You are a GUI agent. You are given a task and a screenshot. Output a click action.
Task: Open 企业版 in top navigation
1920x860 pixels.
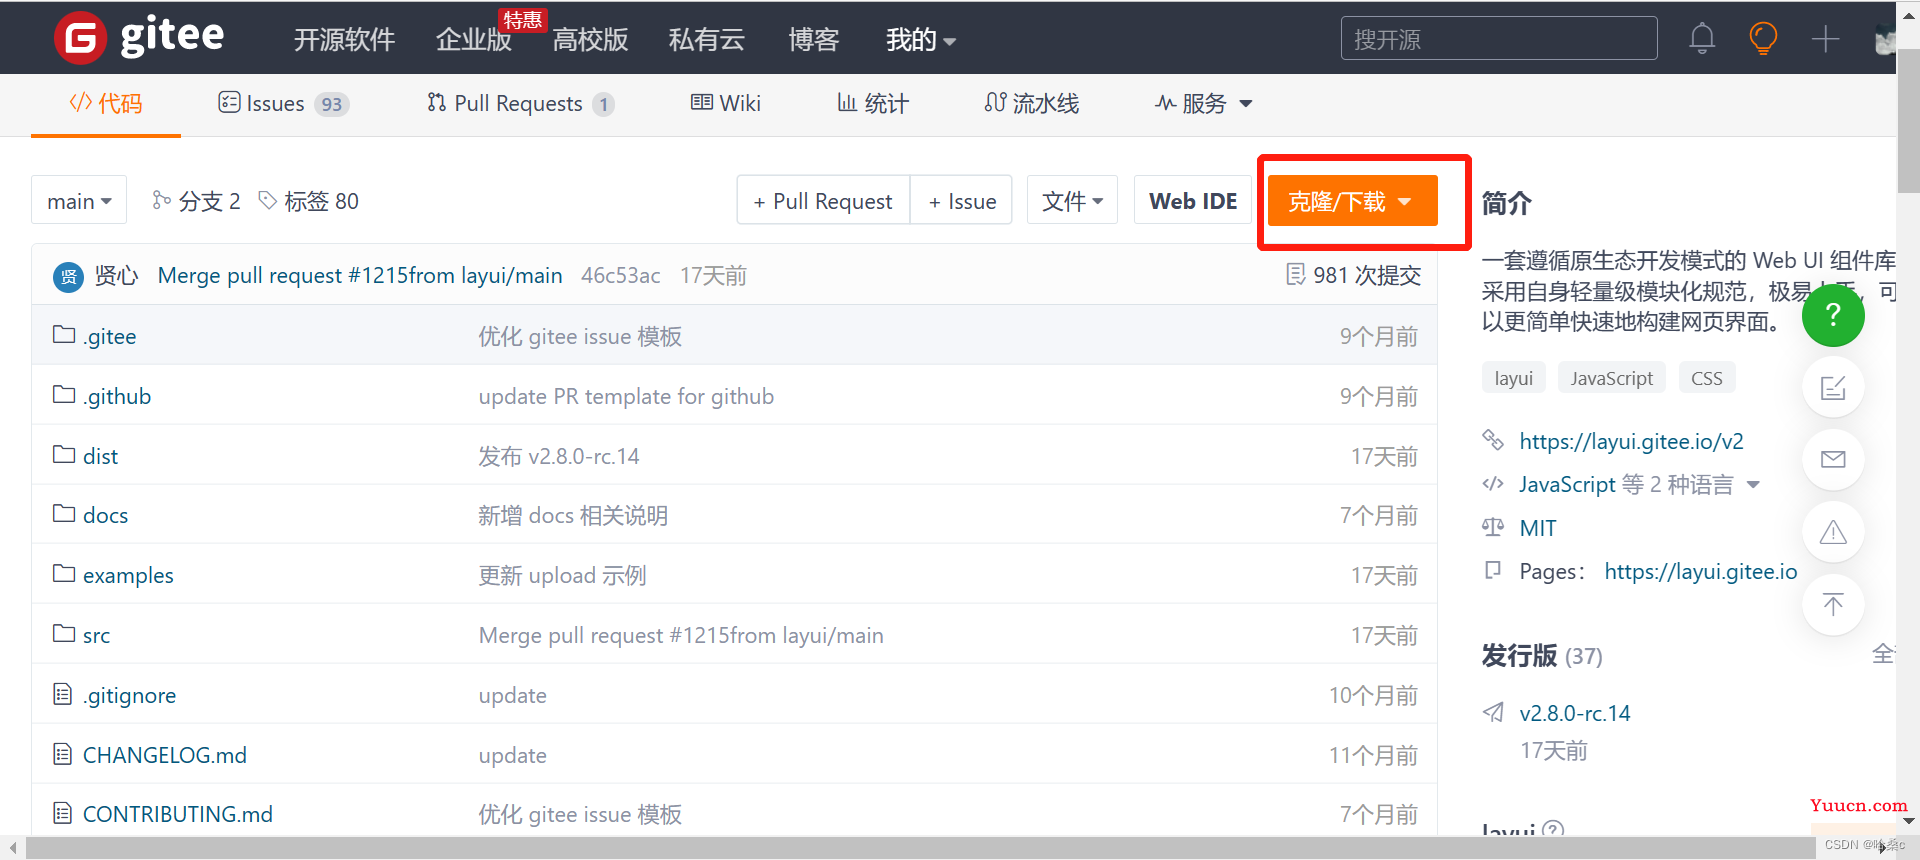[474, 40]
